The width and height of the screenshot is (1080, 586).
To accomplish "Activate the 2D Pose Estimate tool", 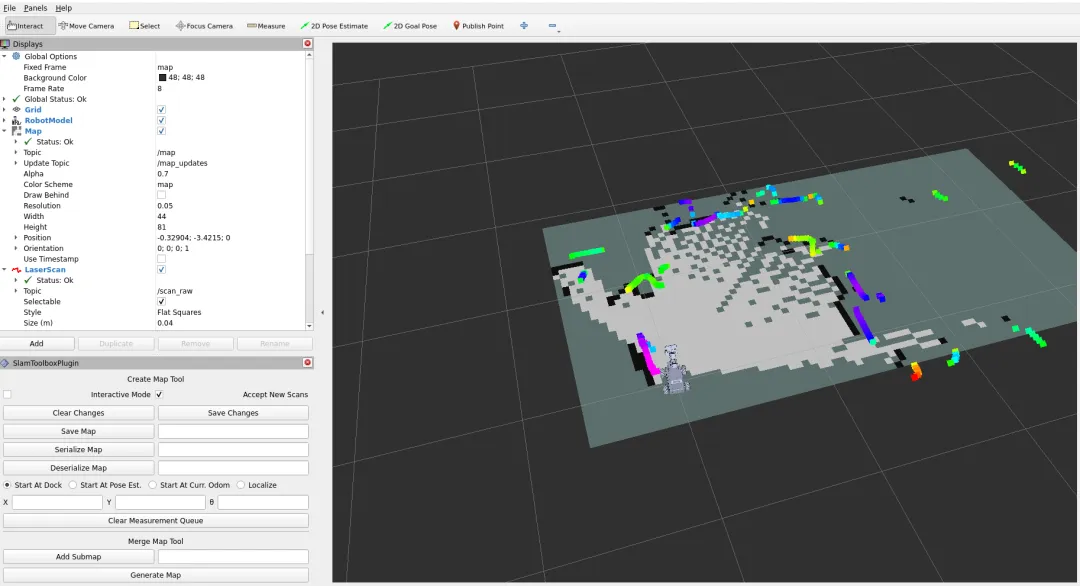I will point(334,26).
